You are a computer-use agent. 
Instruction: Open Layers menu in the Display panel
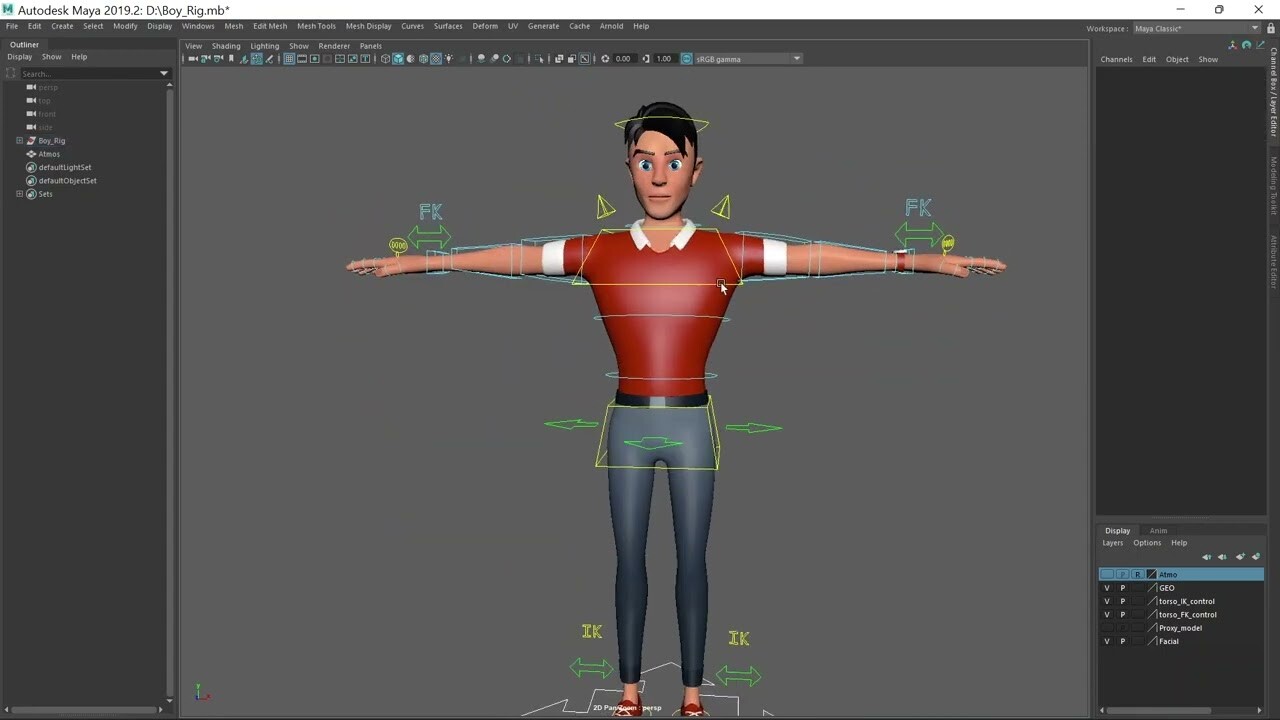pyautogui.click(x=1113, y=542)
